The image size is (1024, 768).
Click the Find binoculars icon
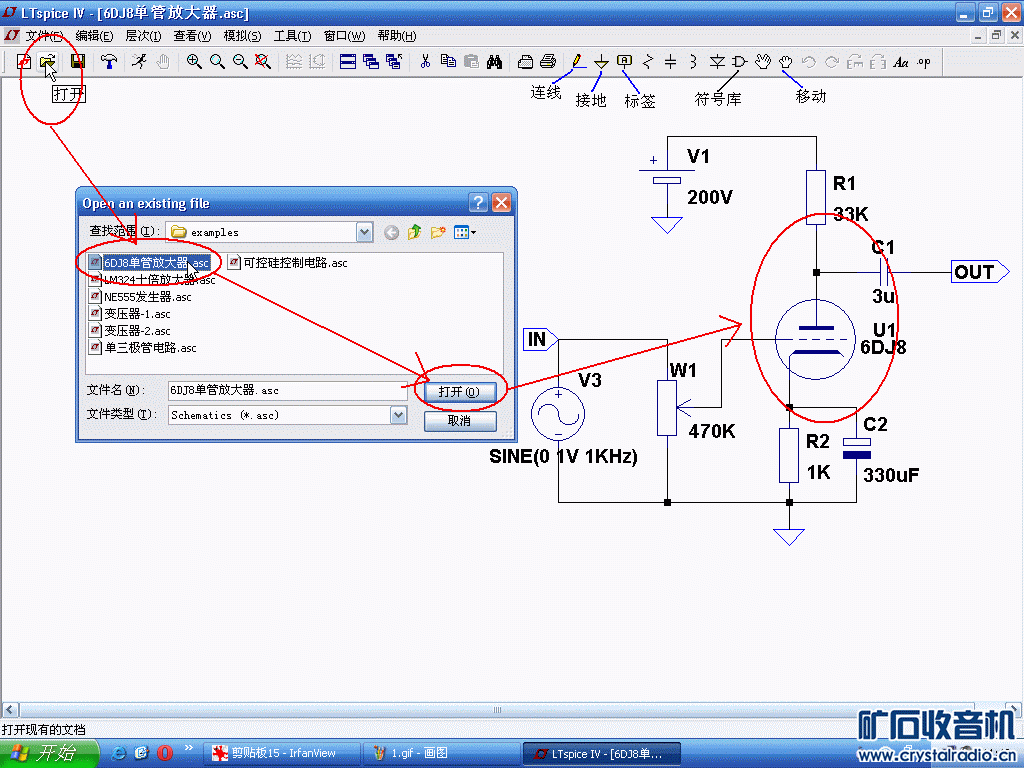pos(494,61)
